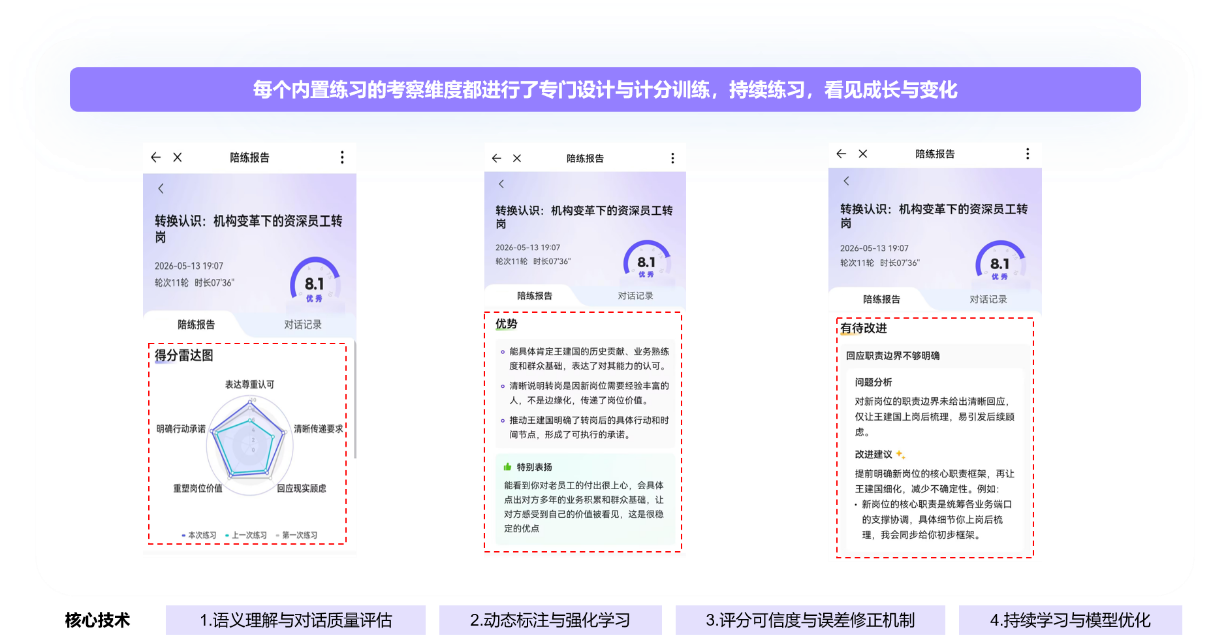Image resolution: width=1211 pixels, height=640 pixels.
Task: Click left phone title 转换认识 heading
Action: pyautogui.click(x=248, y=229)
